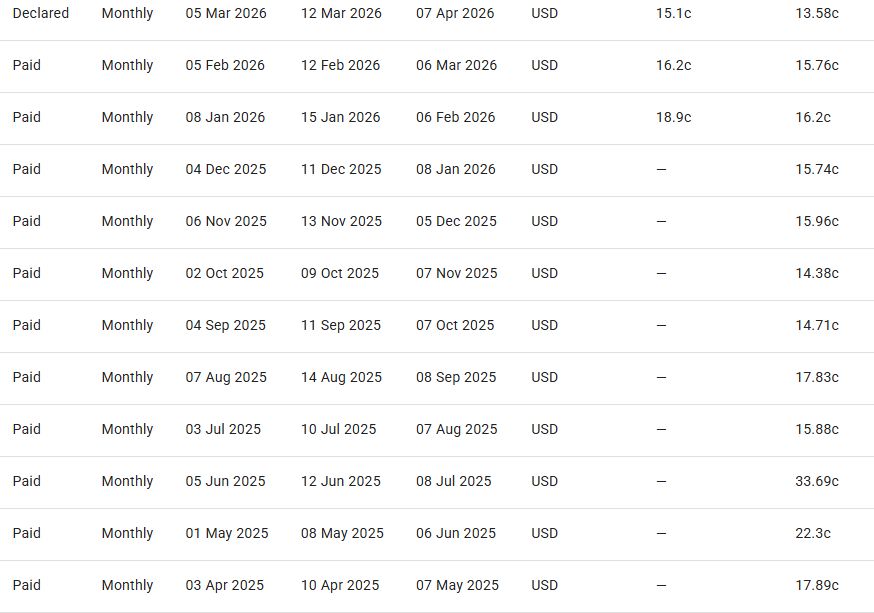Select the 15 Jan 2026 date
This screenshot has width=874, height=613.
(x=341, y=118)
